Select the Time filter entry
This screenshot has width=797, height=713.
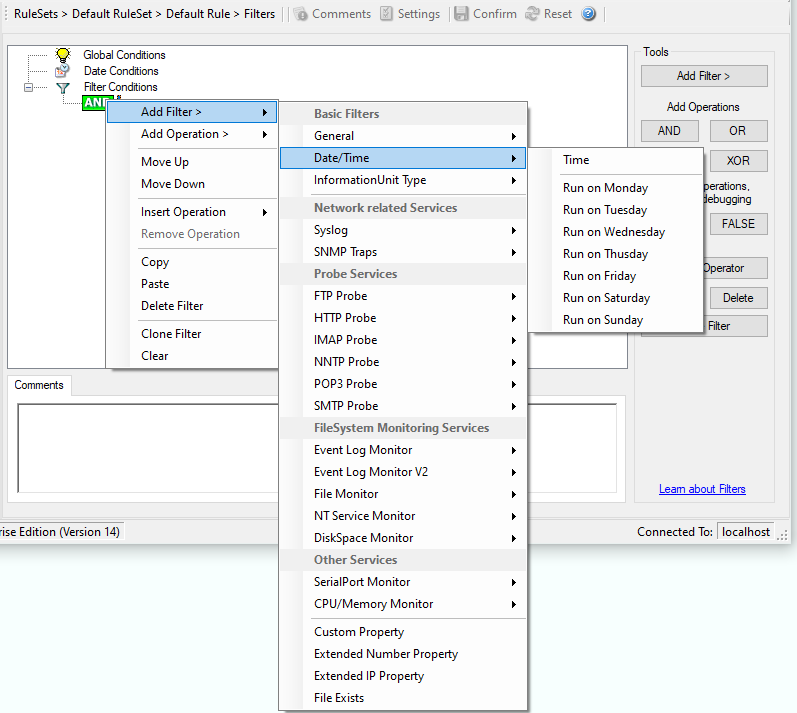576,160
